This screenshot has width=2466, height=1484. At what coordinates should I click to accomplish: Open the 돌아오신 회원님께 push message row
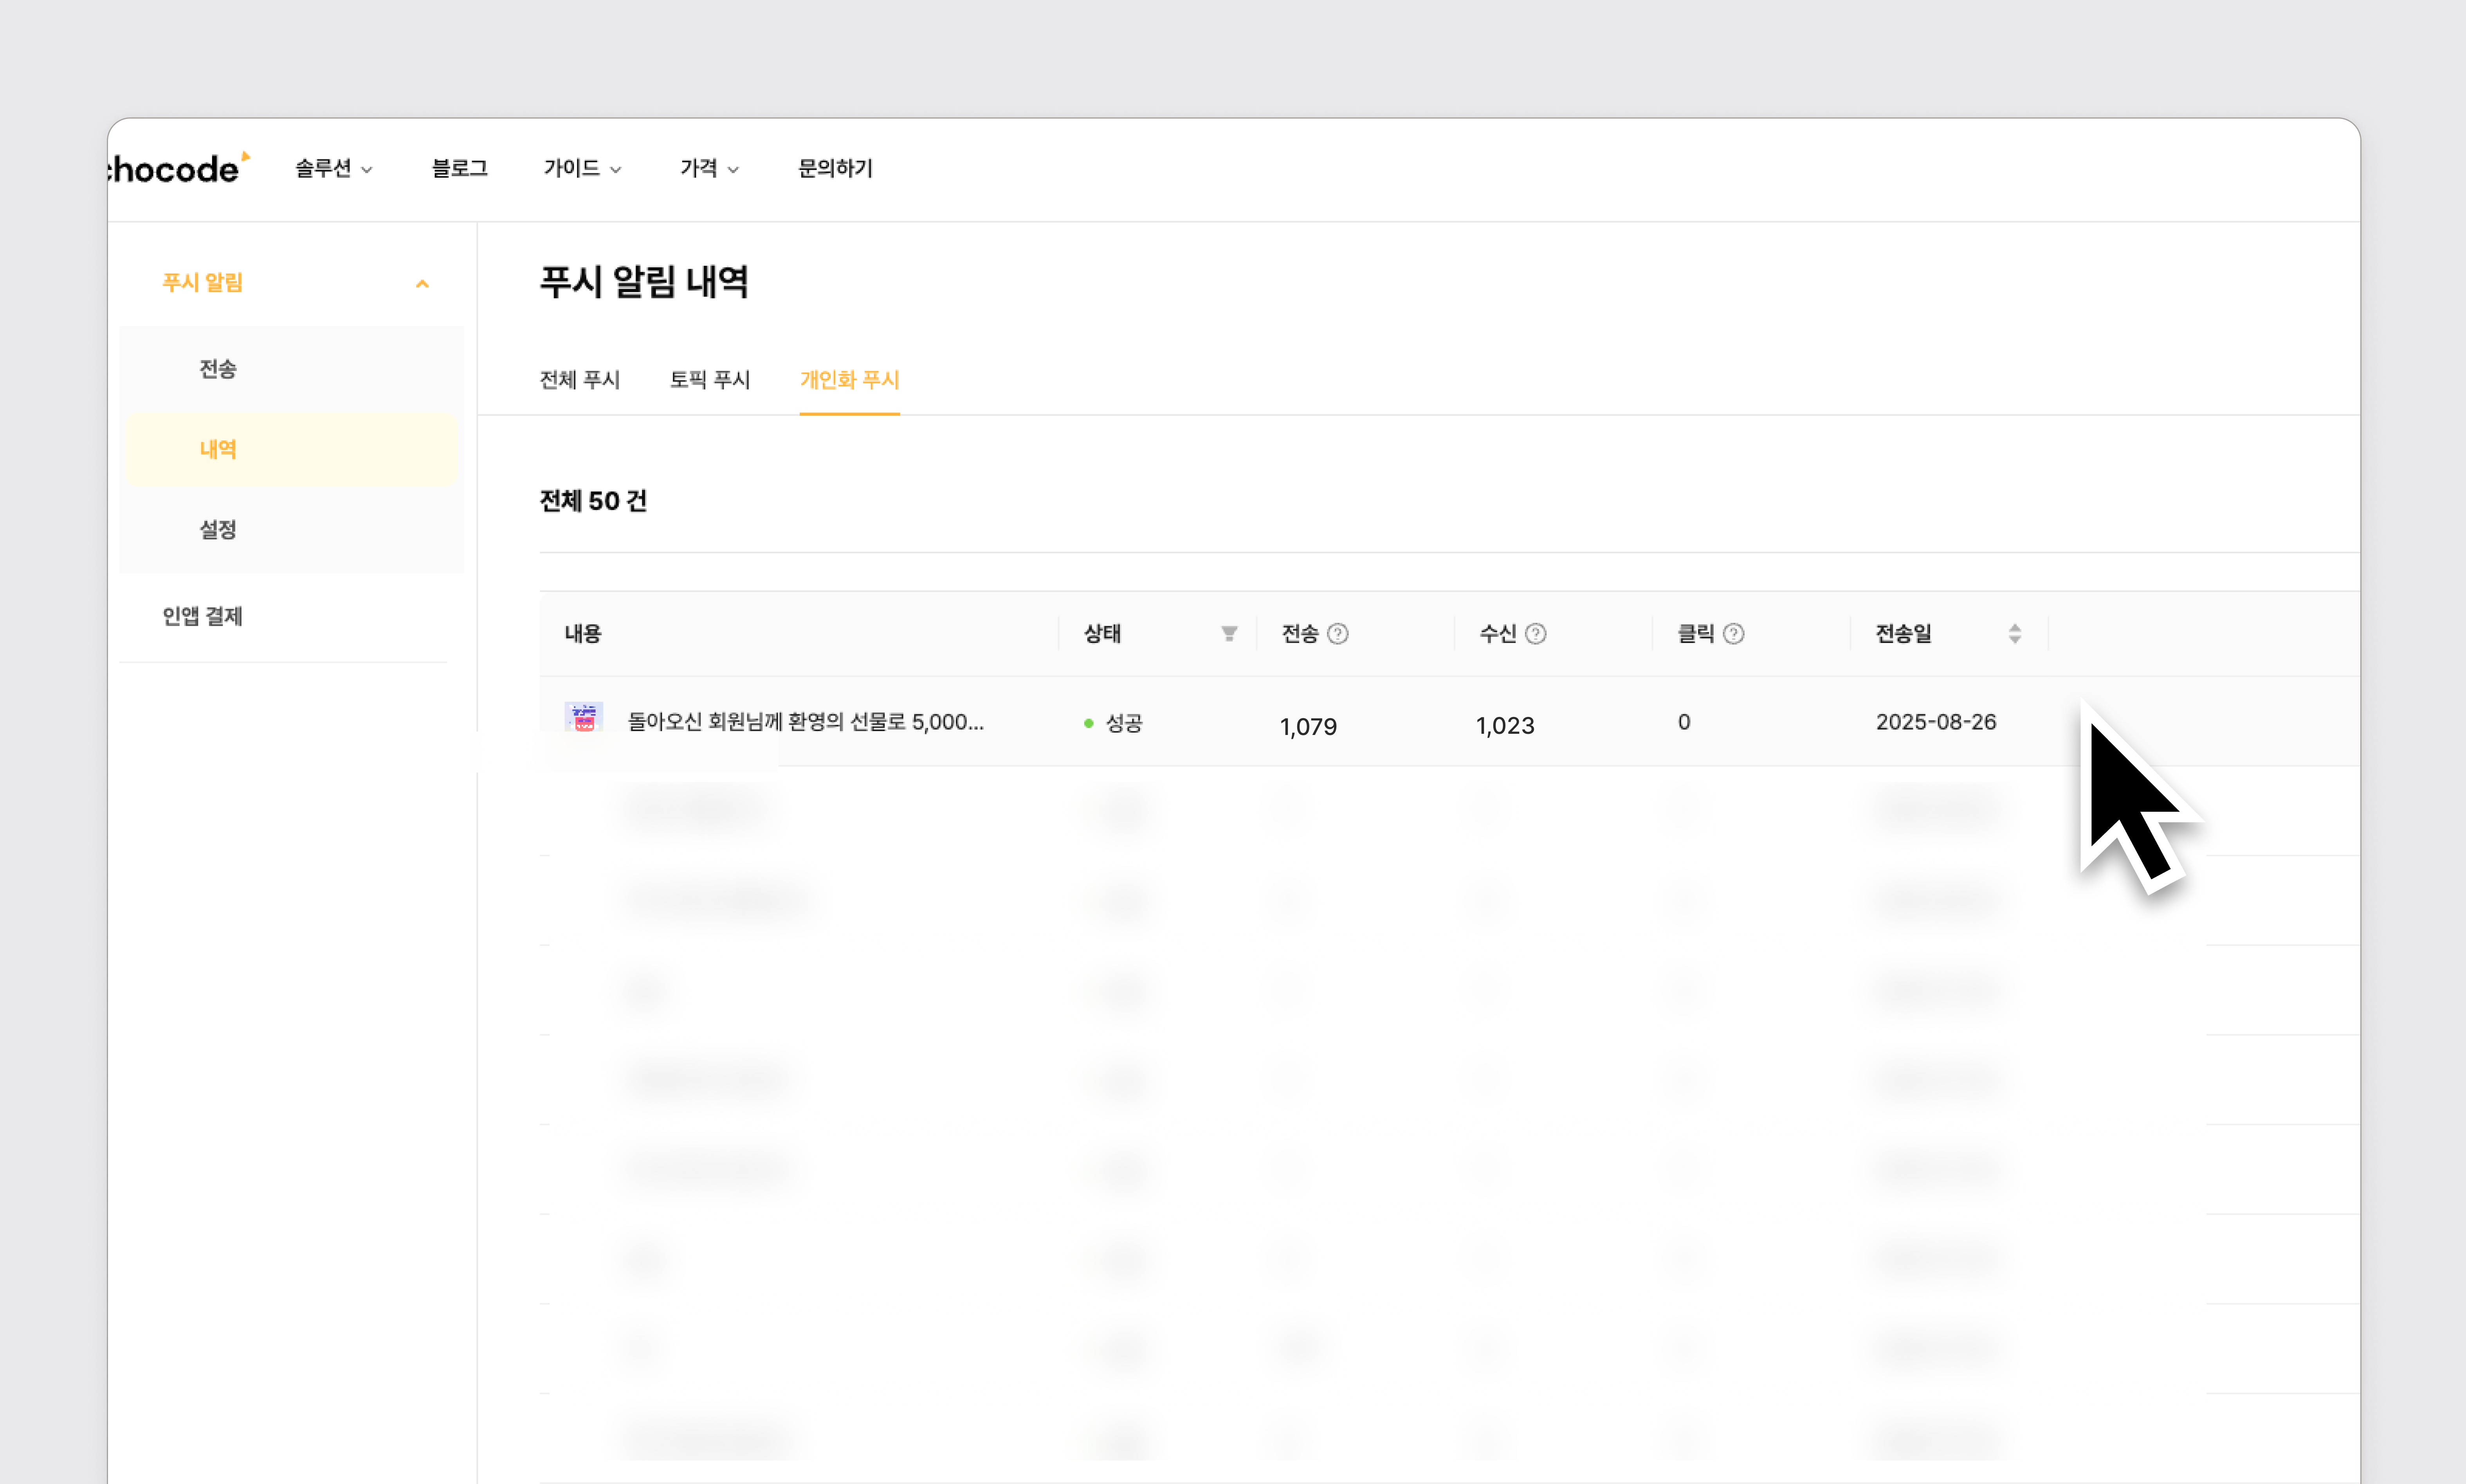click(x=805, y=722)
